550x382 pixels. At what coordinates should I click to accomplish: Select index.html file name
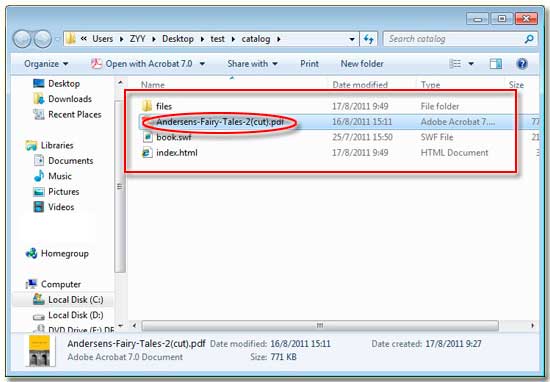click(x=177, y=153)
